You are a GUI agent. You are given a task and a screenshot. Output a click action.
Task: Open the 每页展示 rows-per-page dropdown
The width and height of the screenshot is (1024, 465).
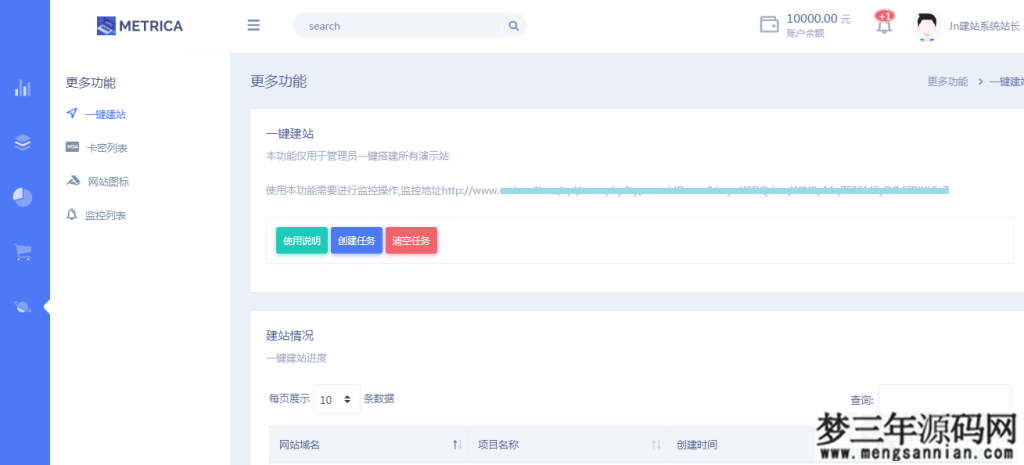tap(337, 399)
